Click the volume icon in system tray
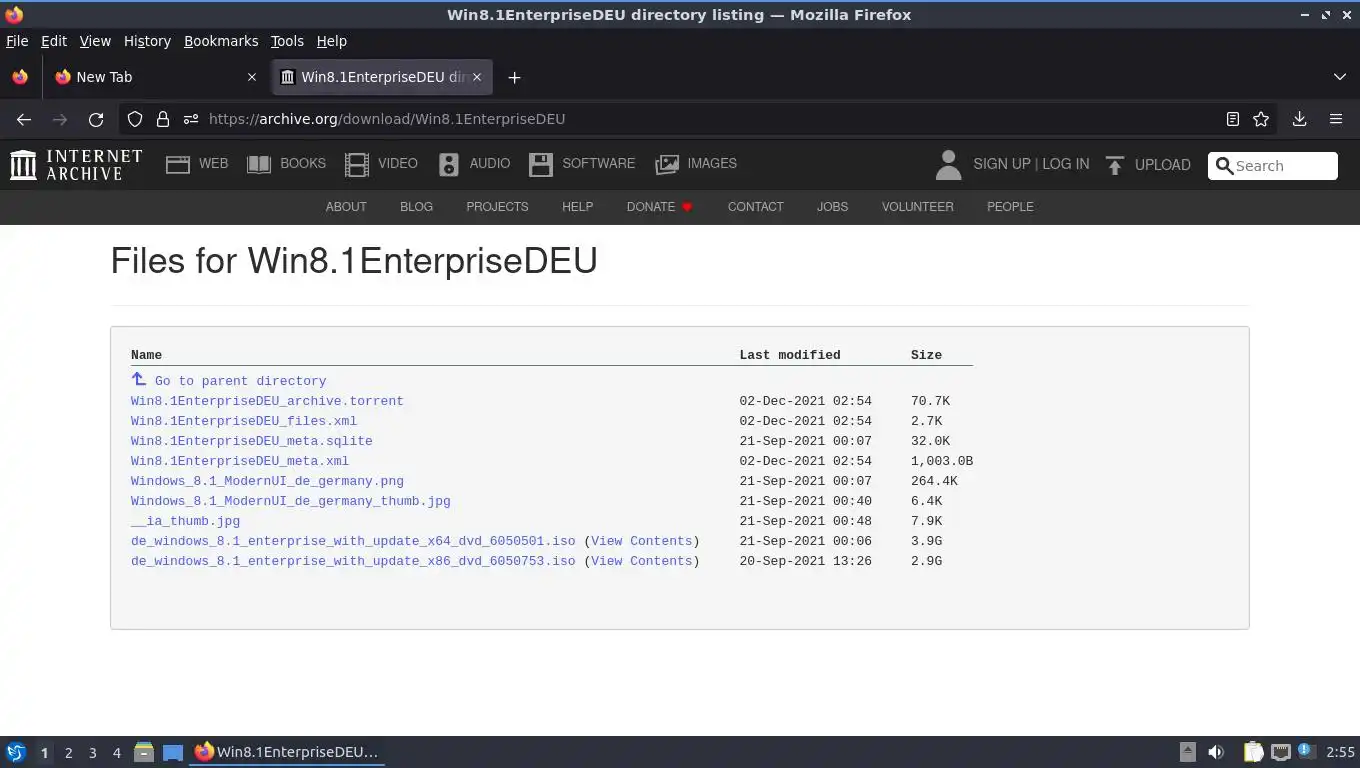1360x768 pixels. coord(1216,752)
